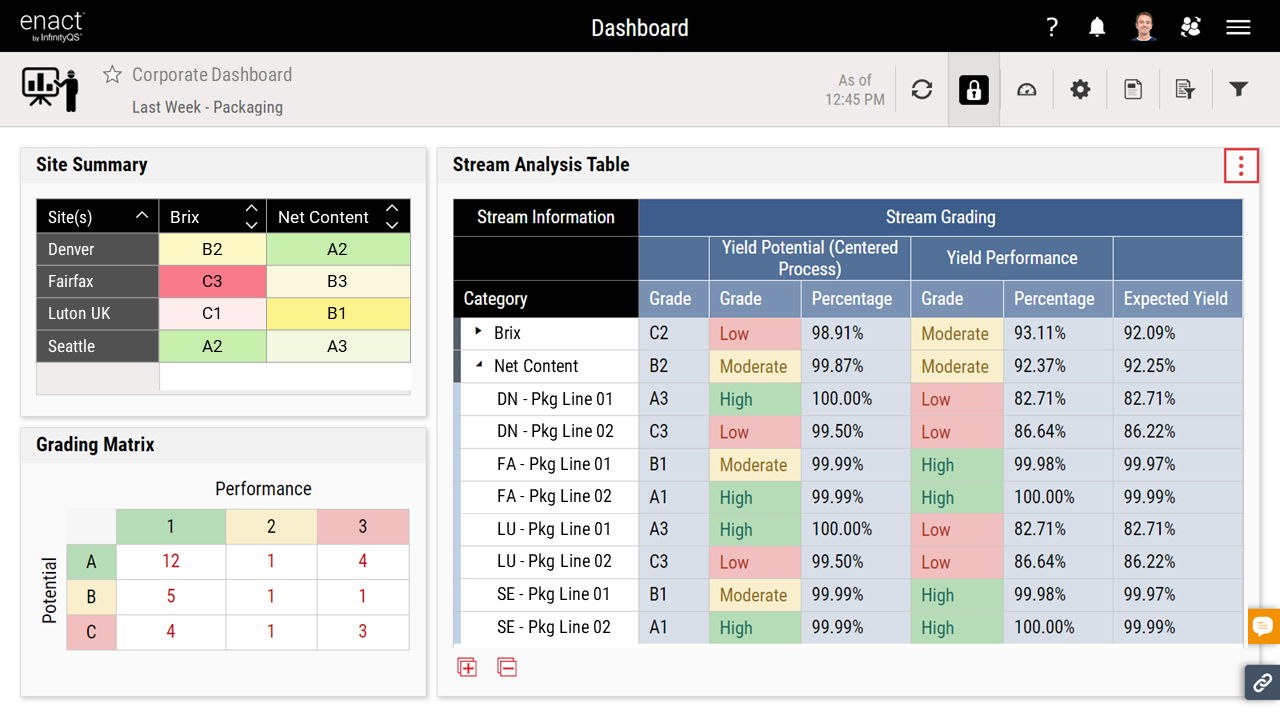The width and height of the screenshot is (1280, 720).
Task: Open the filter funnel icon
Action: 1239,90
